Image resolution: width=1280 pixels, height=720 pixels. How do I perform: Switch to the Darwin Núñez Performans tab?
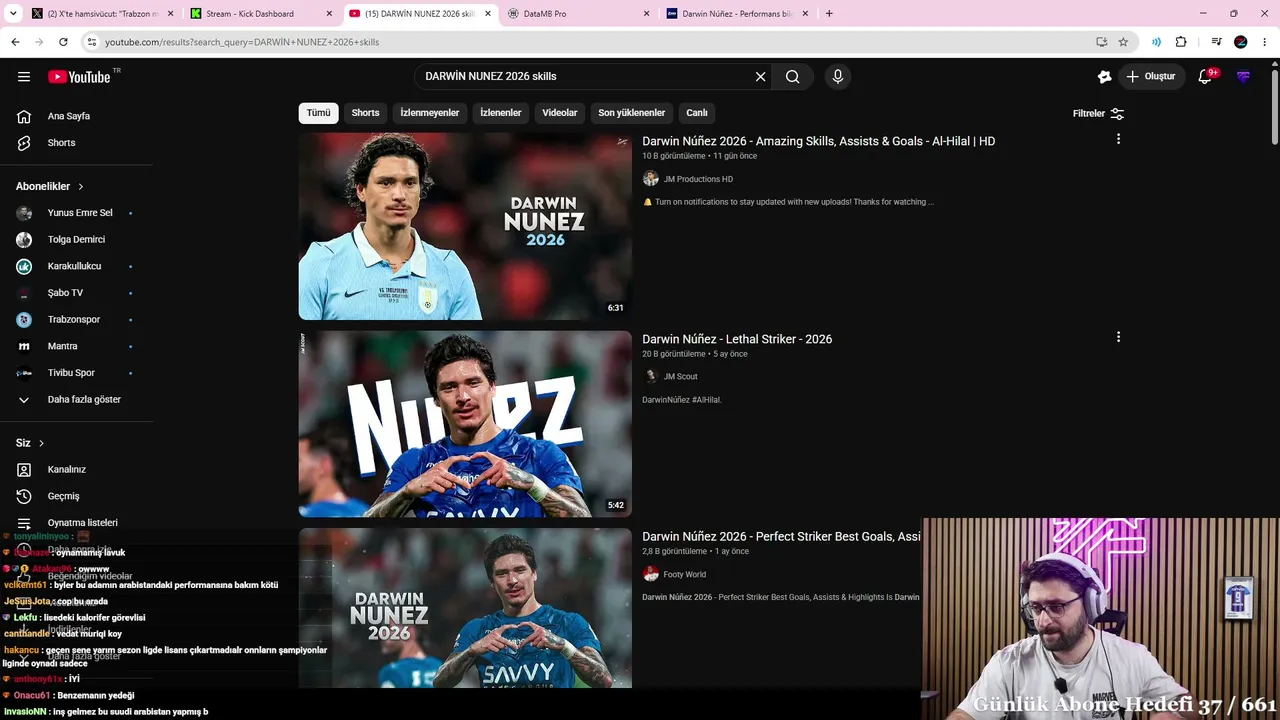738,14
